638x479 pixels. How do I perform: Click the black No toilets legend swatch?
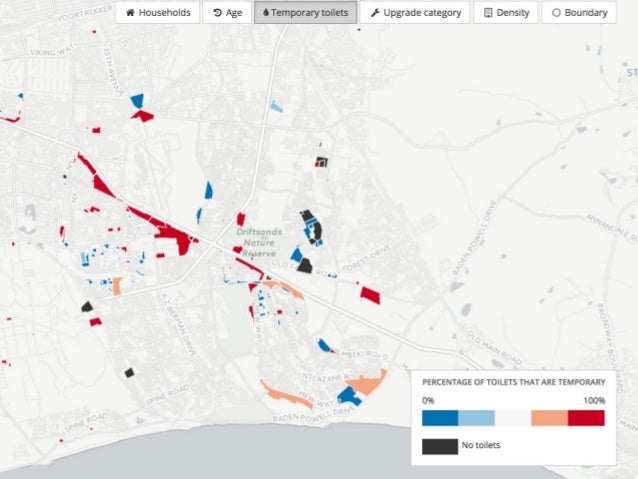[440, 446]
